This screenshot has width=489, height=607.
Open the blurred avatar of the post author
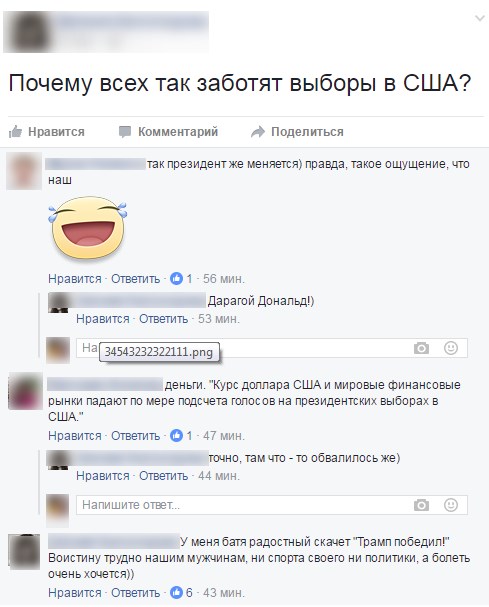tap(27, 32)
